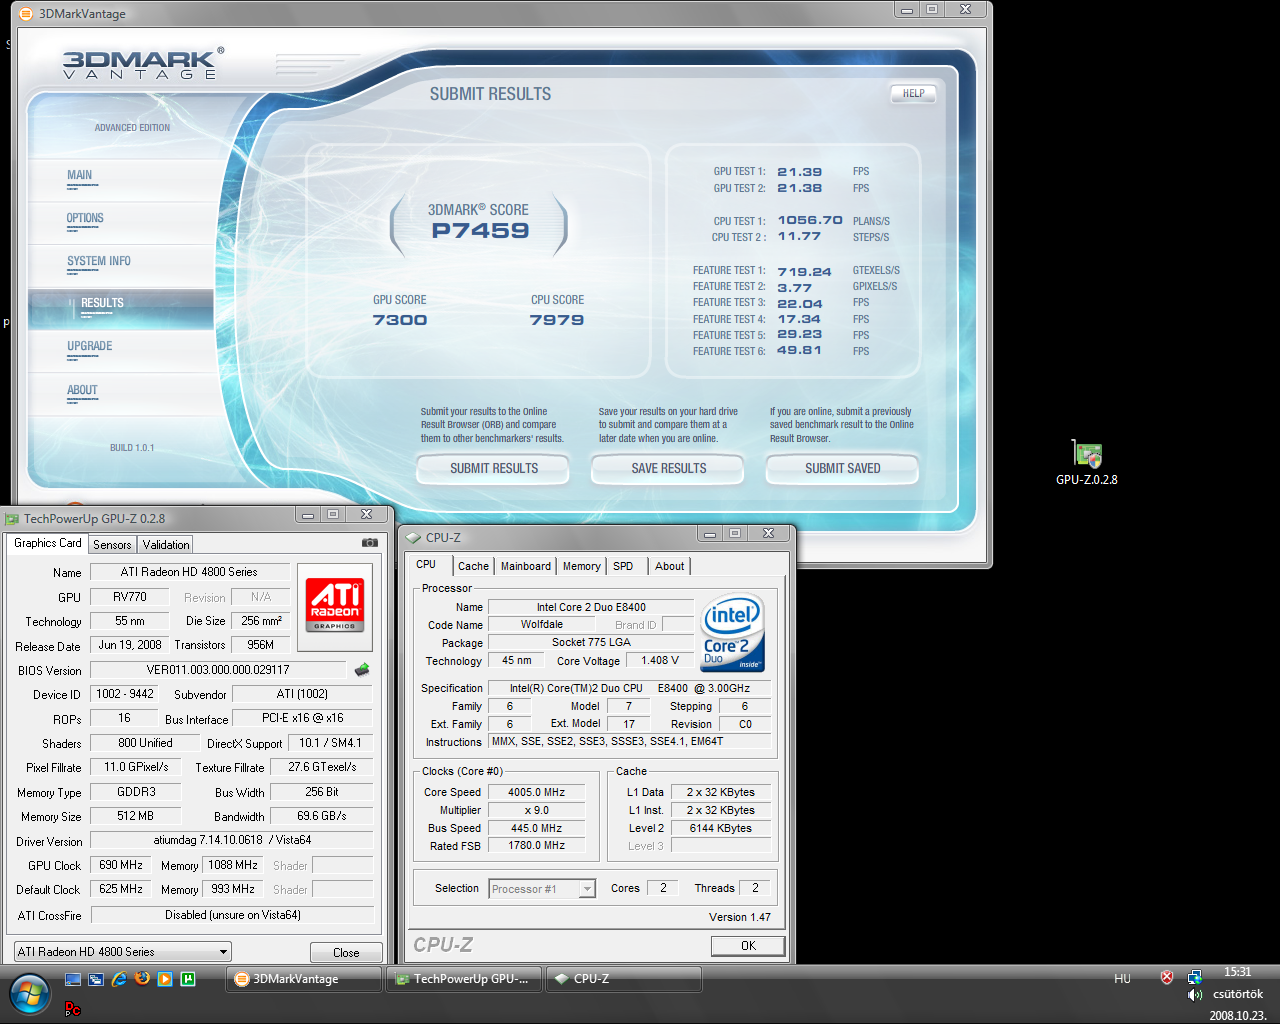Viewport: 1280px width, 1024px height.
Task: Switch to Memory tab in CPU-Z
Action: 582,566
